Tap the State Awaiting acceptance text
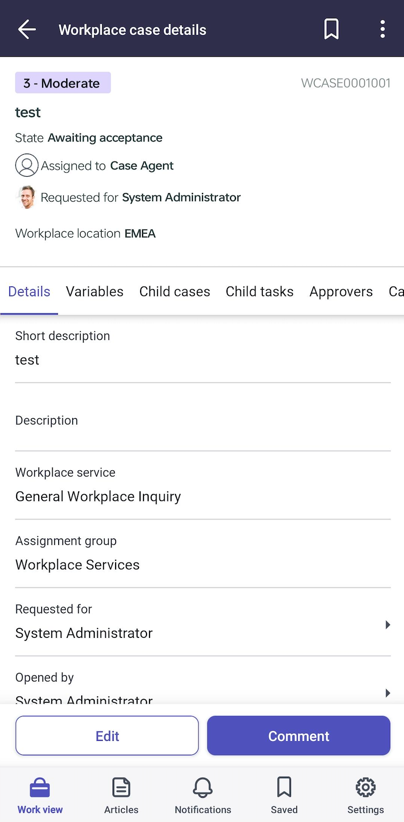The width and height of the screenshot is (404, 822). point(89,138)
